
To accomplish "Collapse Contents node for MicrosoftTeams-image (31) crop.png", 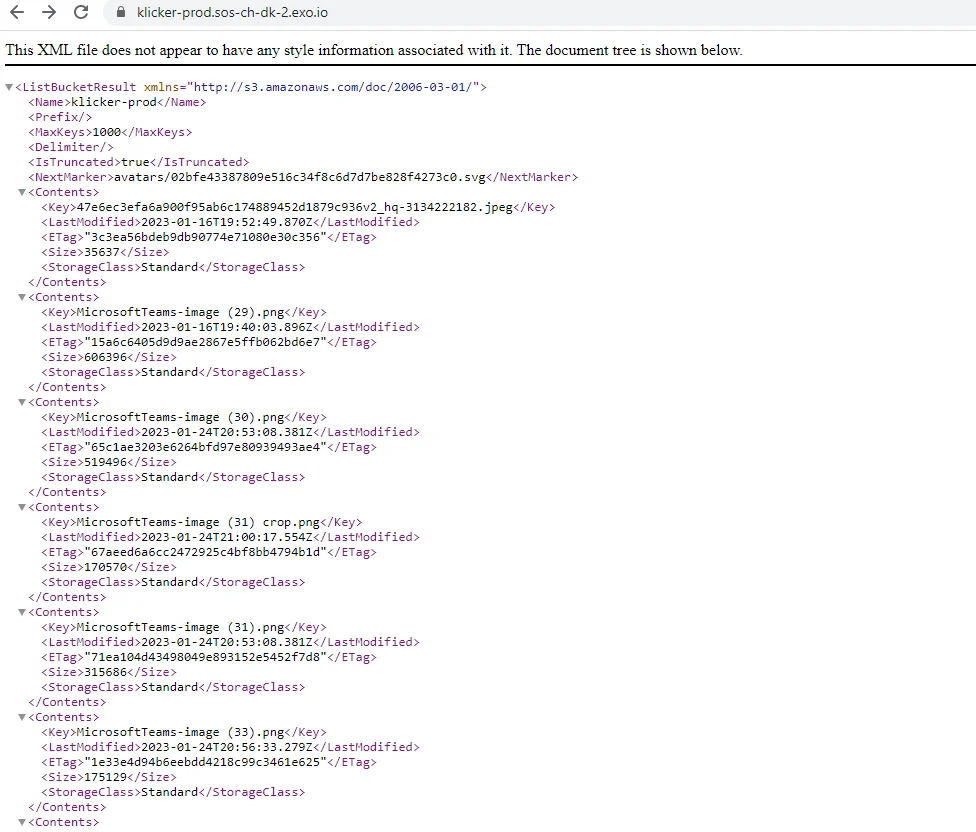I will pos(22,507).
